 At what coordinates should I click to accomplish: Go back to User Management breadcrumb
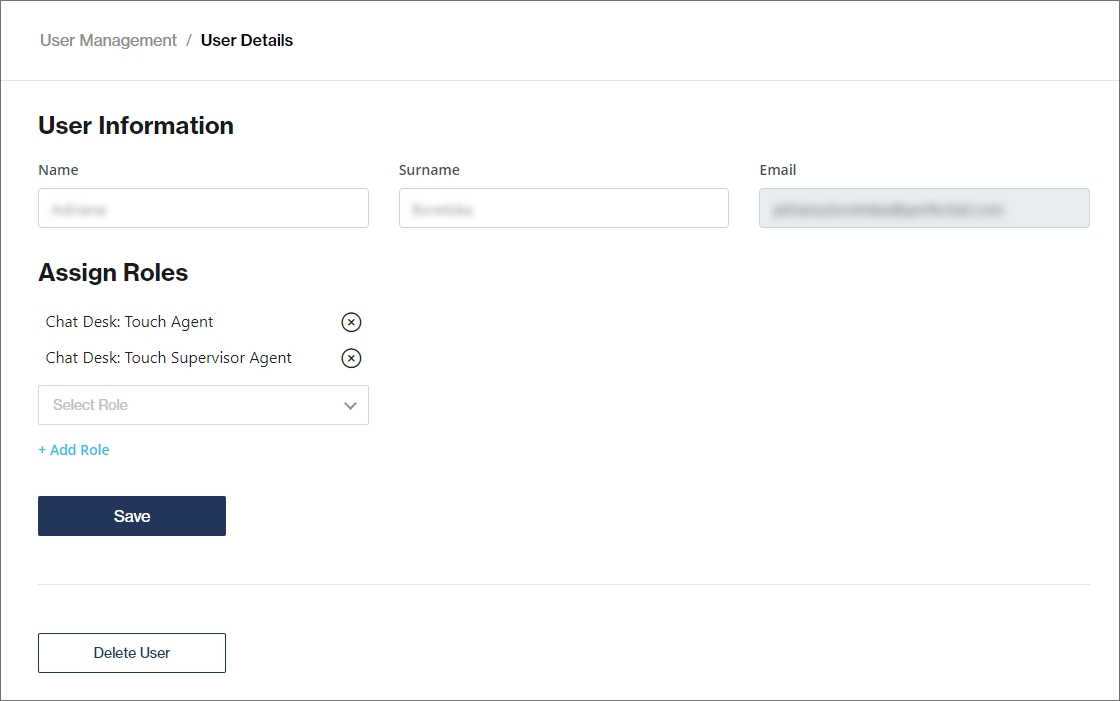tap(108, 41)
